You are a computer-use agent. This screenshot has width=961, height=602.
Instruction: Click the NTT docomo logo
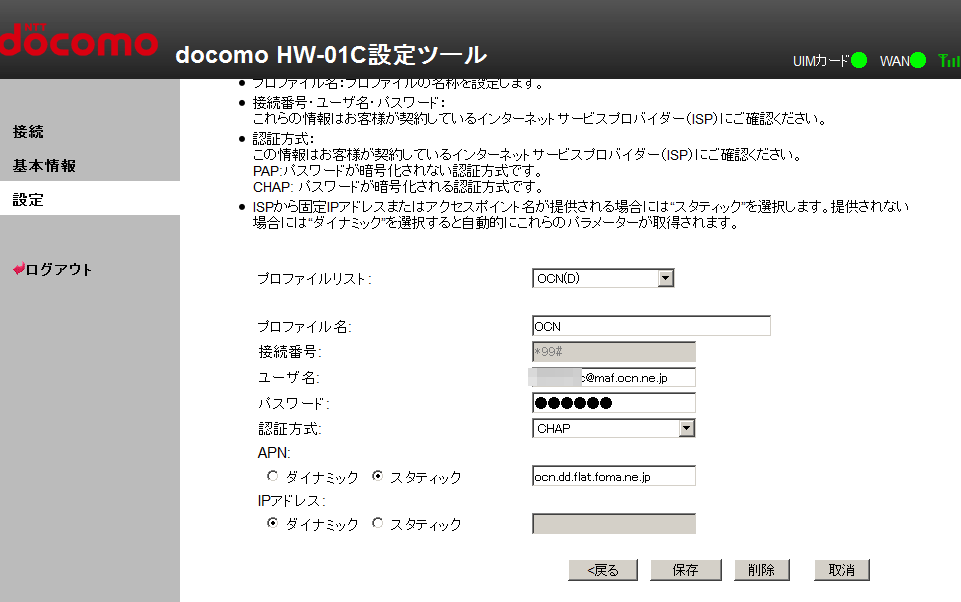pos(79,40)
